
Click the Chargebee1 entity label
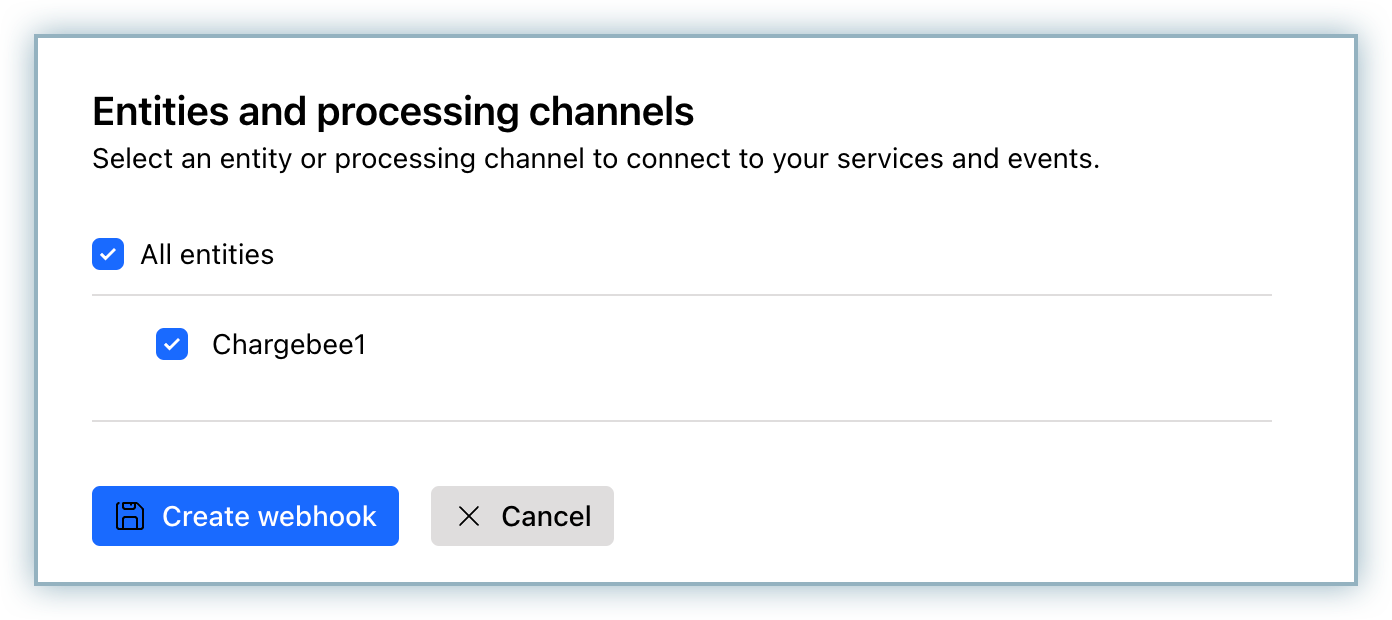coord(289,345)
